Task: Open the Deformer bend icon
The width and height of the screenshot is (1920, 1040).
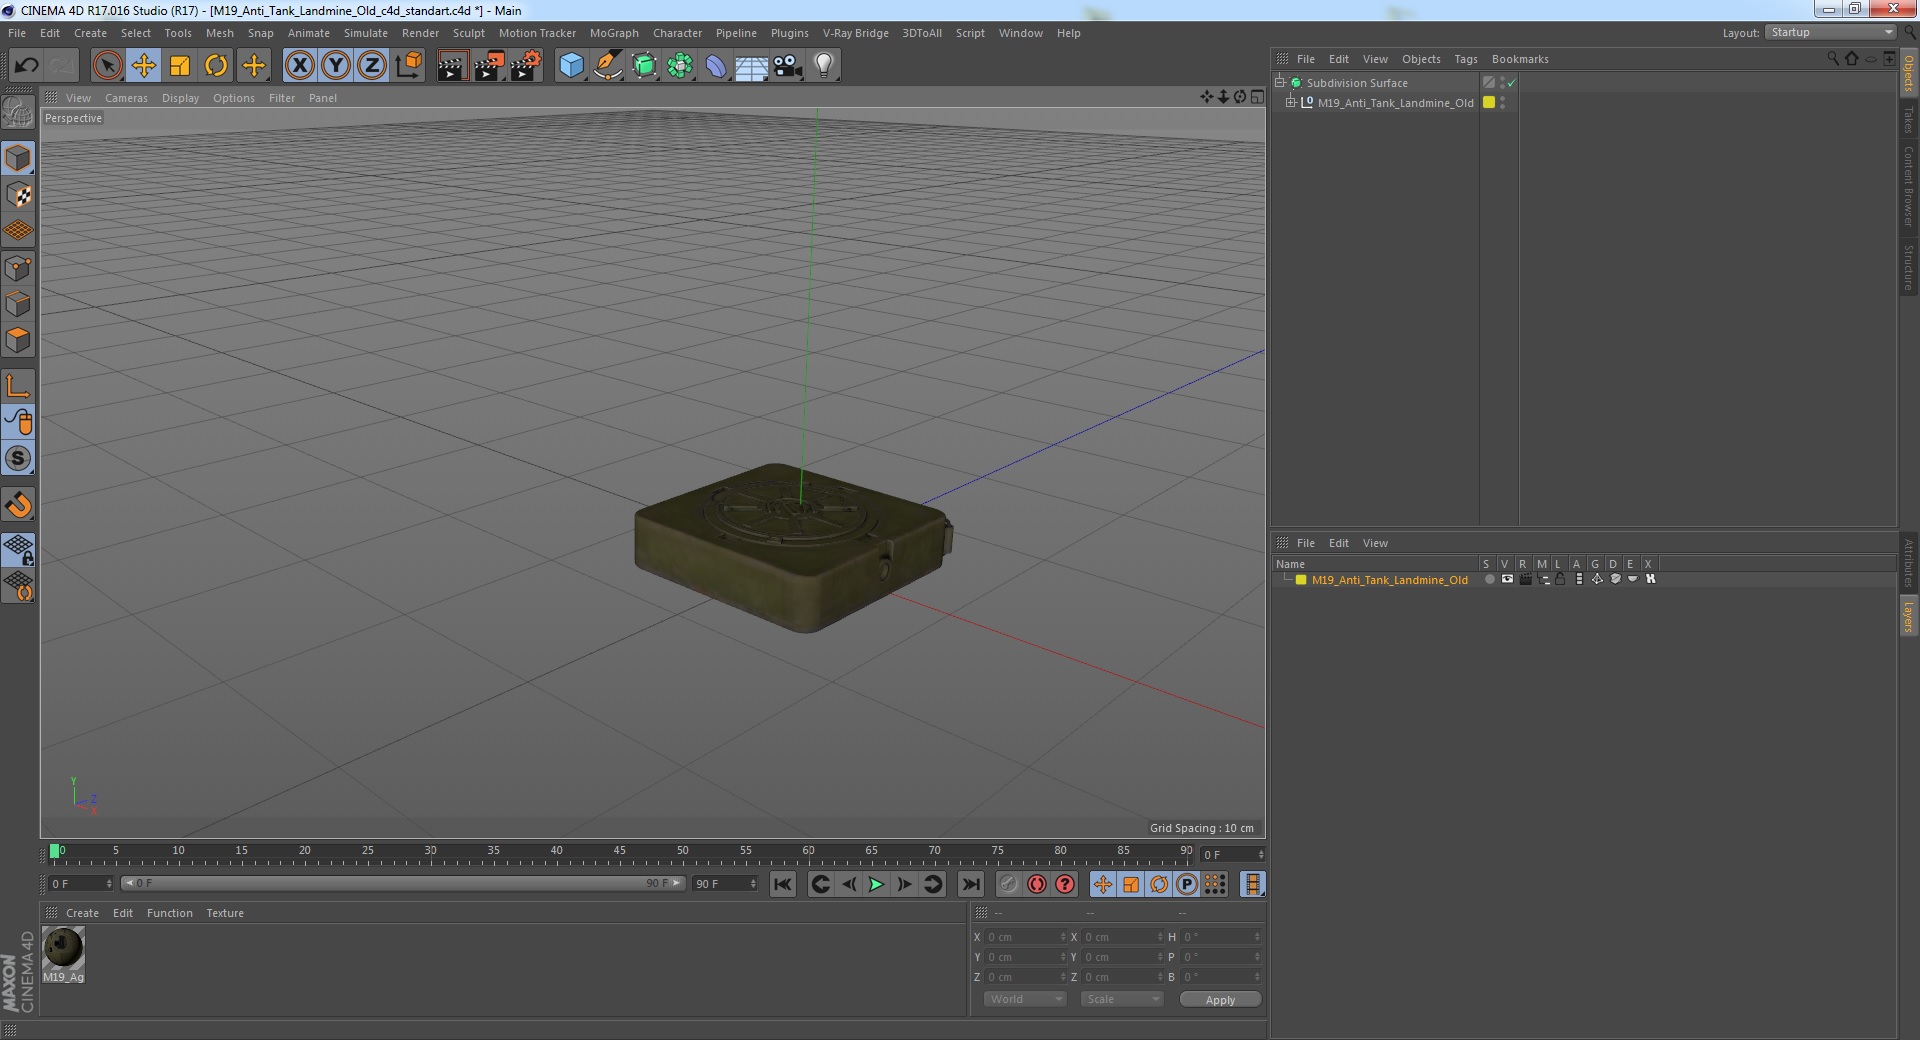Action: click(716, 66)
